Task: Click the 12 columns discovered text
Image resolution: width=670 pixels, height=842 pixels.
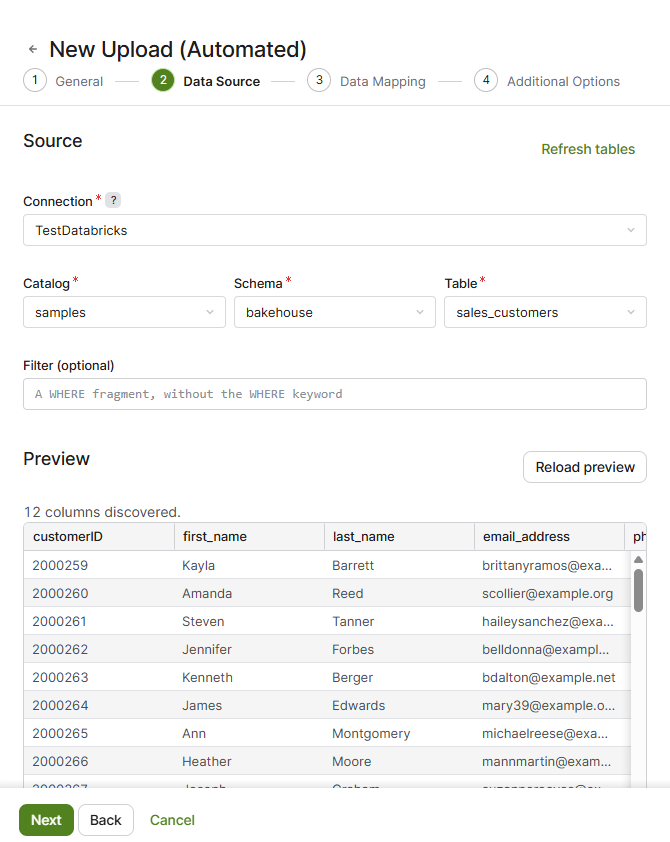Action: click(102, 512)
